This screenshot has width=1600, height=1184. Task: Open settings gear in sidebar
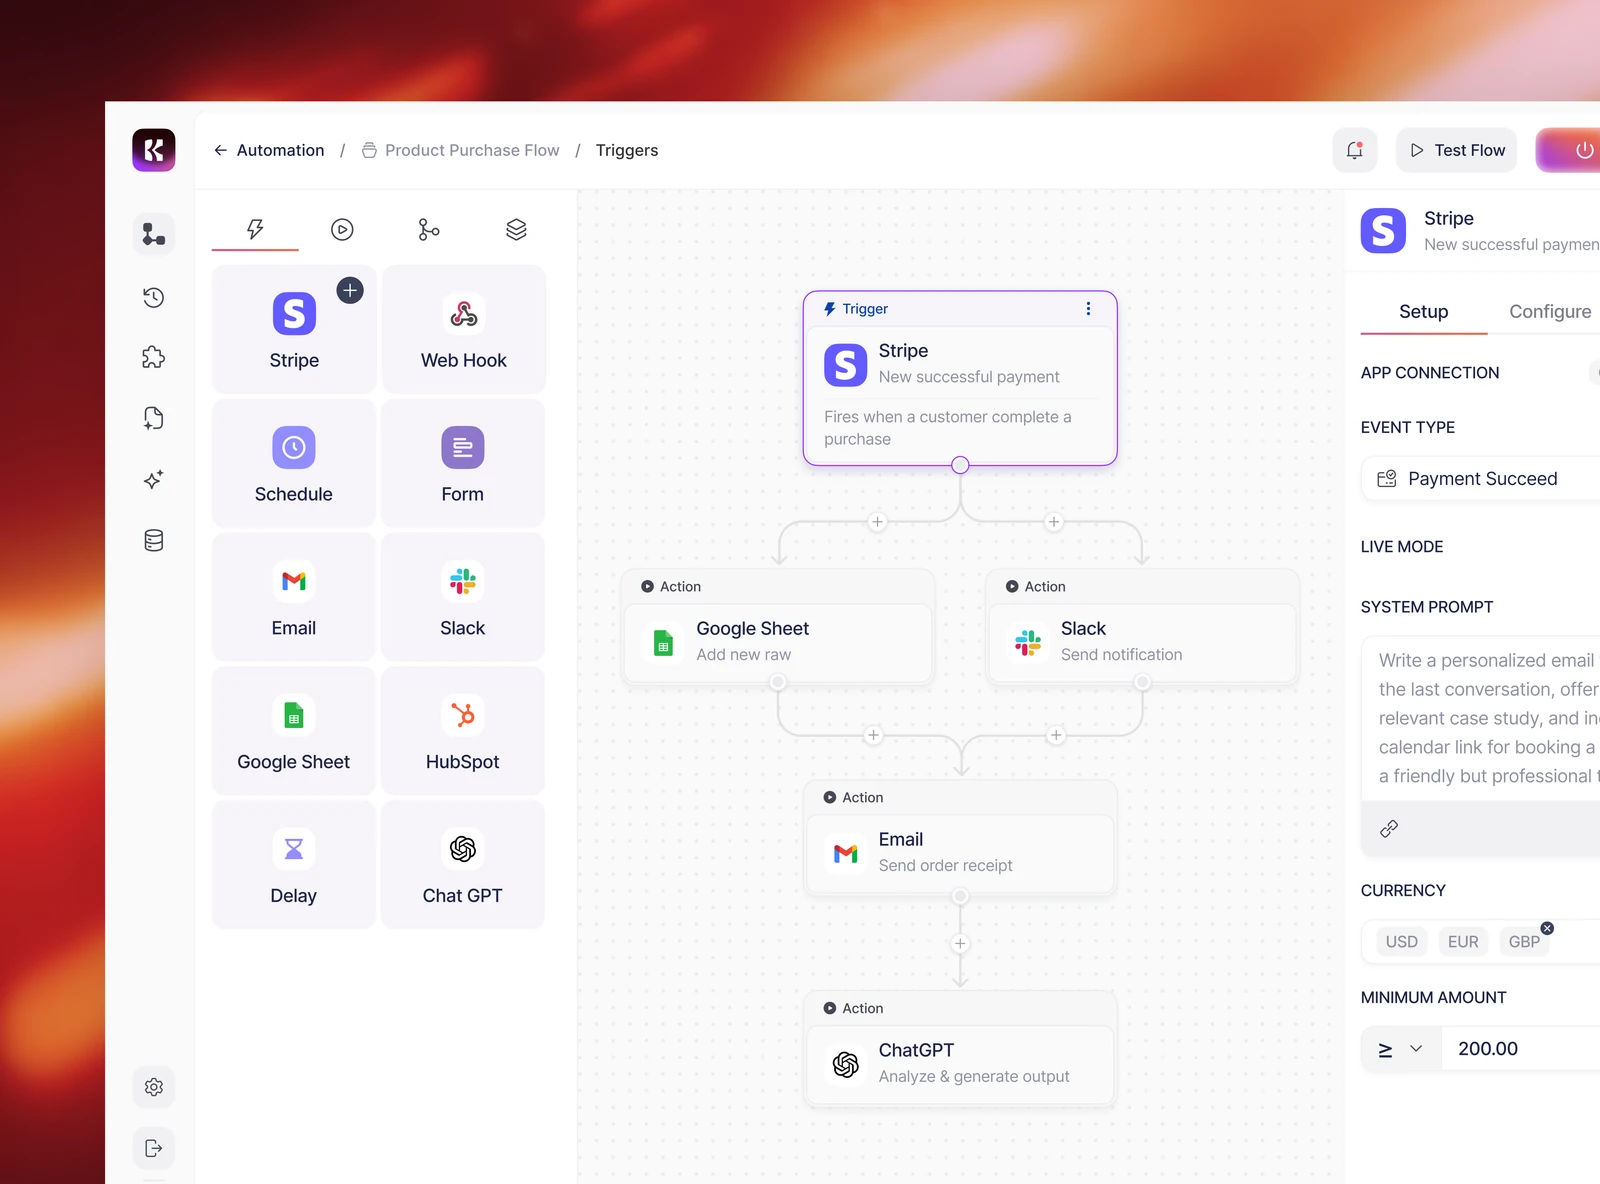(153, 1087)
